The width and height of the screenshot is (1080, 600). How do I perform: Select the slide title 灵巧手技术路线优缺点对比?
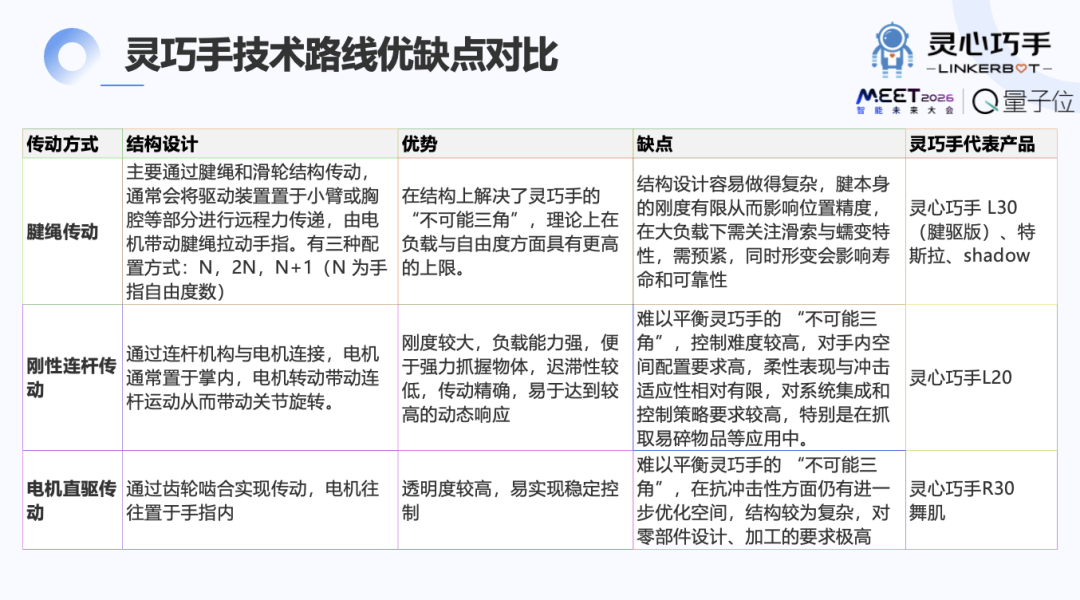pyautogui.click(x=340, y=55)
